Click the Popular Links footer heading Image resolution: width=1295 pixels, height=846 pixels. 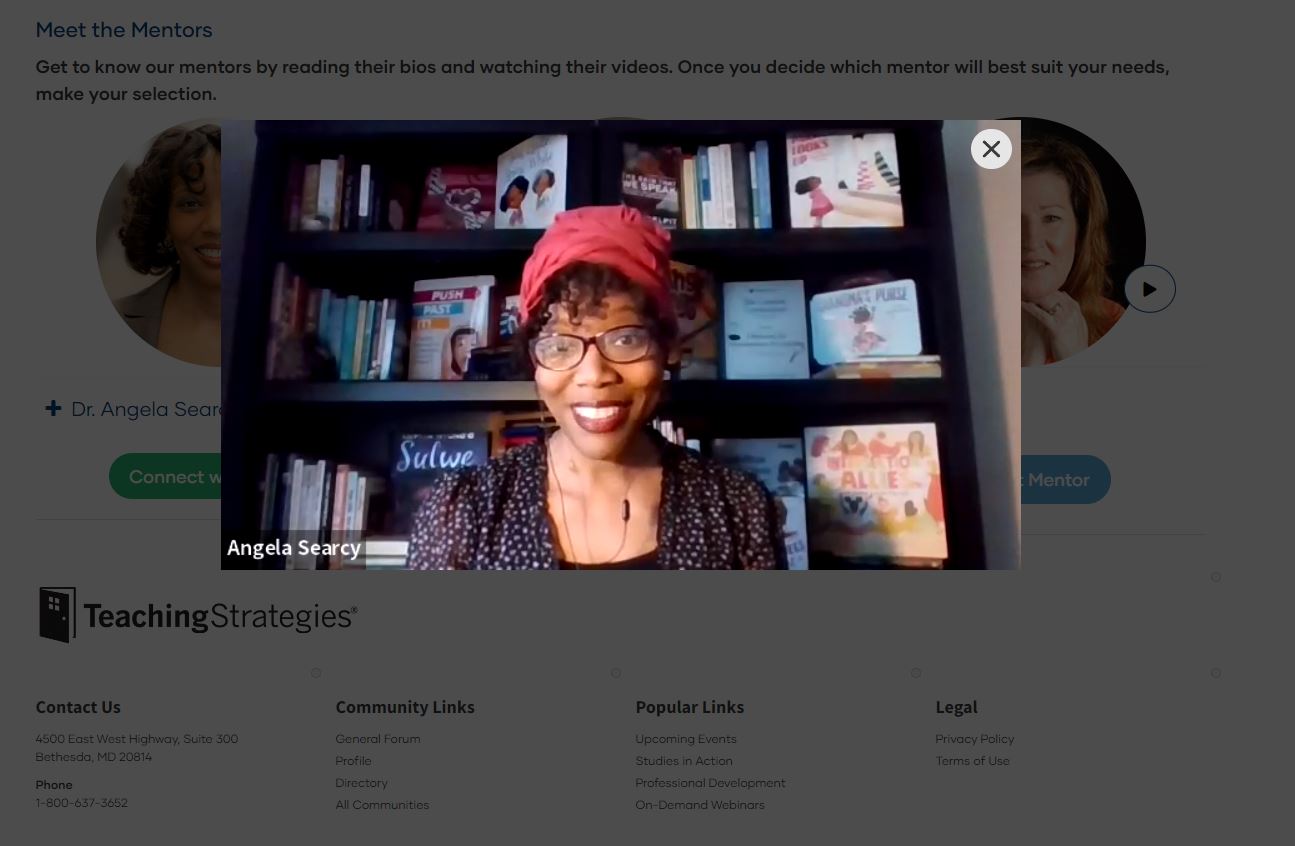(690, 707)
